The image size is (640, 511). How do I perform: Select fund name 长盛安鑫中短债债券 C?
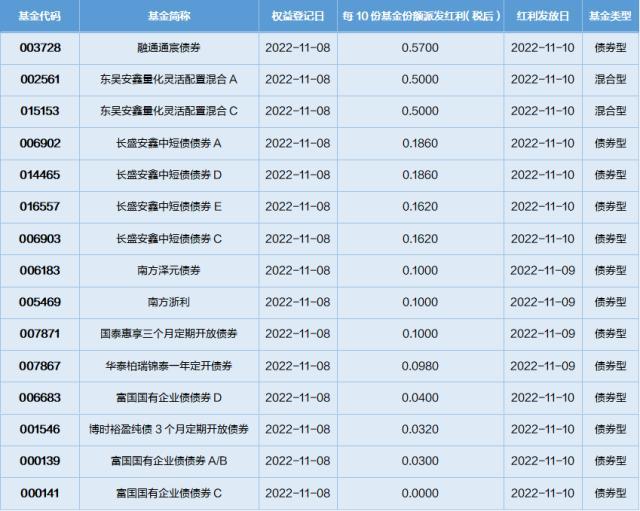(169, 239)
